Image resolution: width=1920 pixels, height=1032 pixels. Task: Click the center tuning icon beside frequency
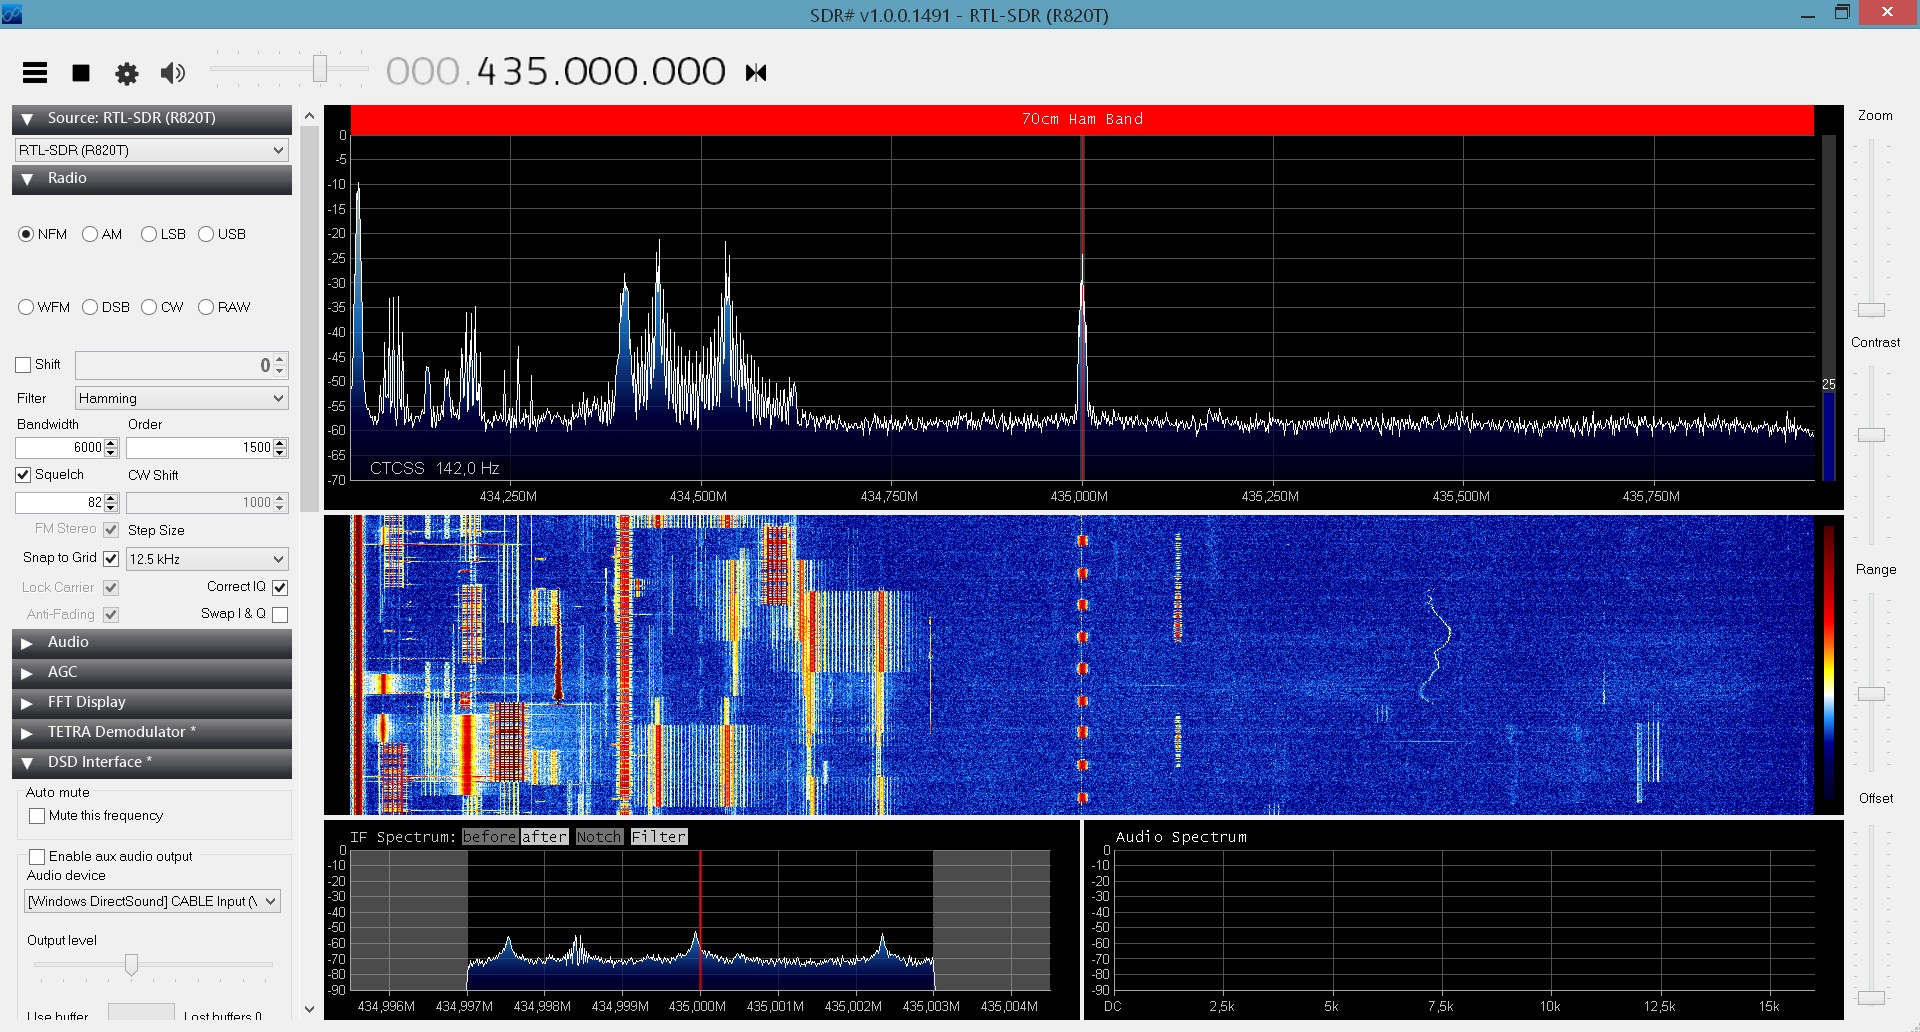point(756,72)
